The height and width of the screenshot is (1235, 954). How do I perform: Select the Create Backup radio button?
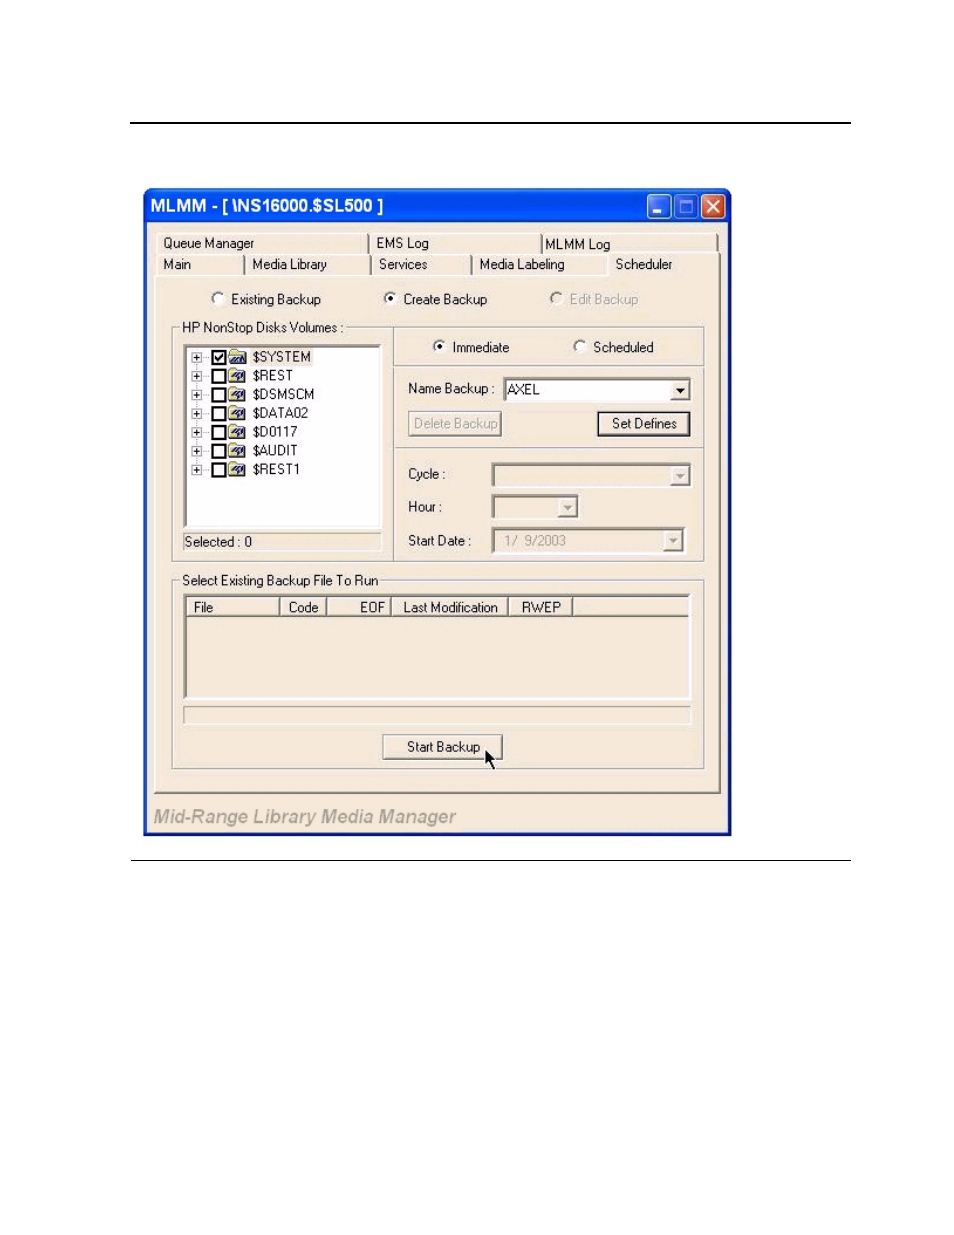(x=390, y=298)
